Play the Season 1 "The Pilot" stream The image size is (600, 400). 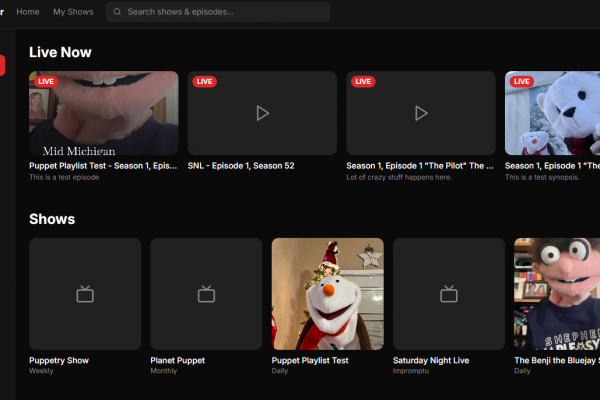coord(421,113)
